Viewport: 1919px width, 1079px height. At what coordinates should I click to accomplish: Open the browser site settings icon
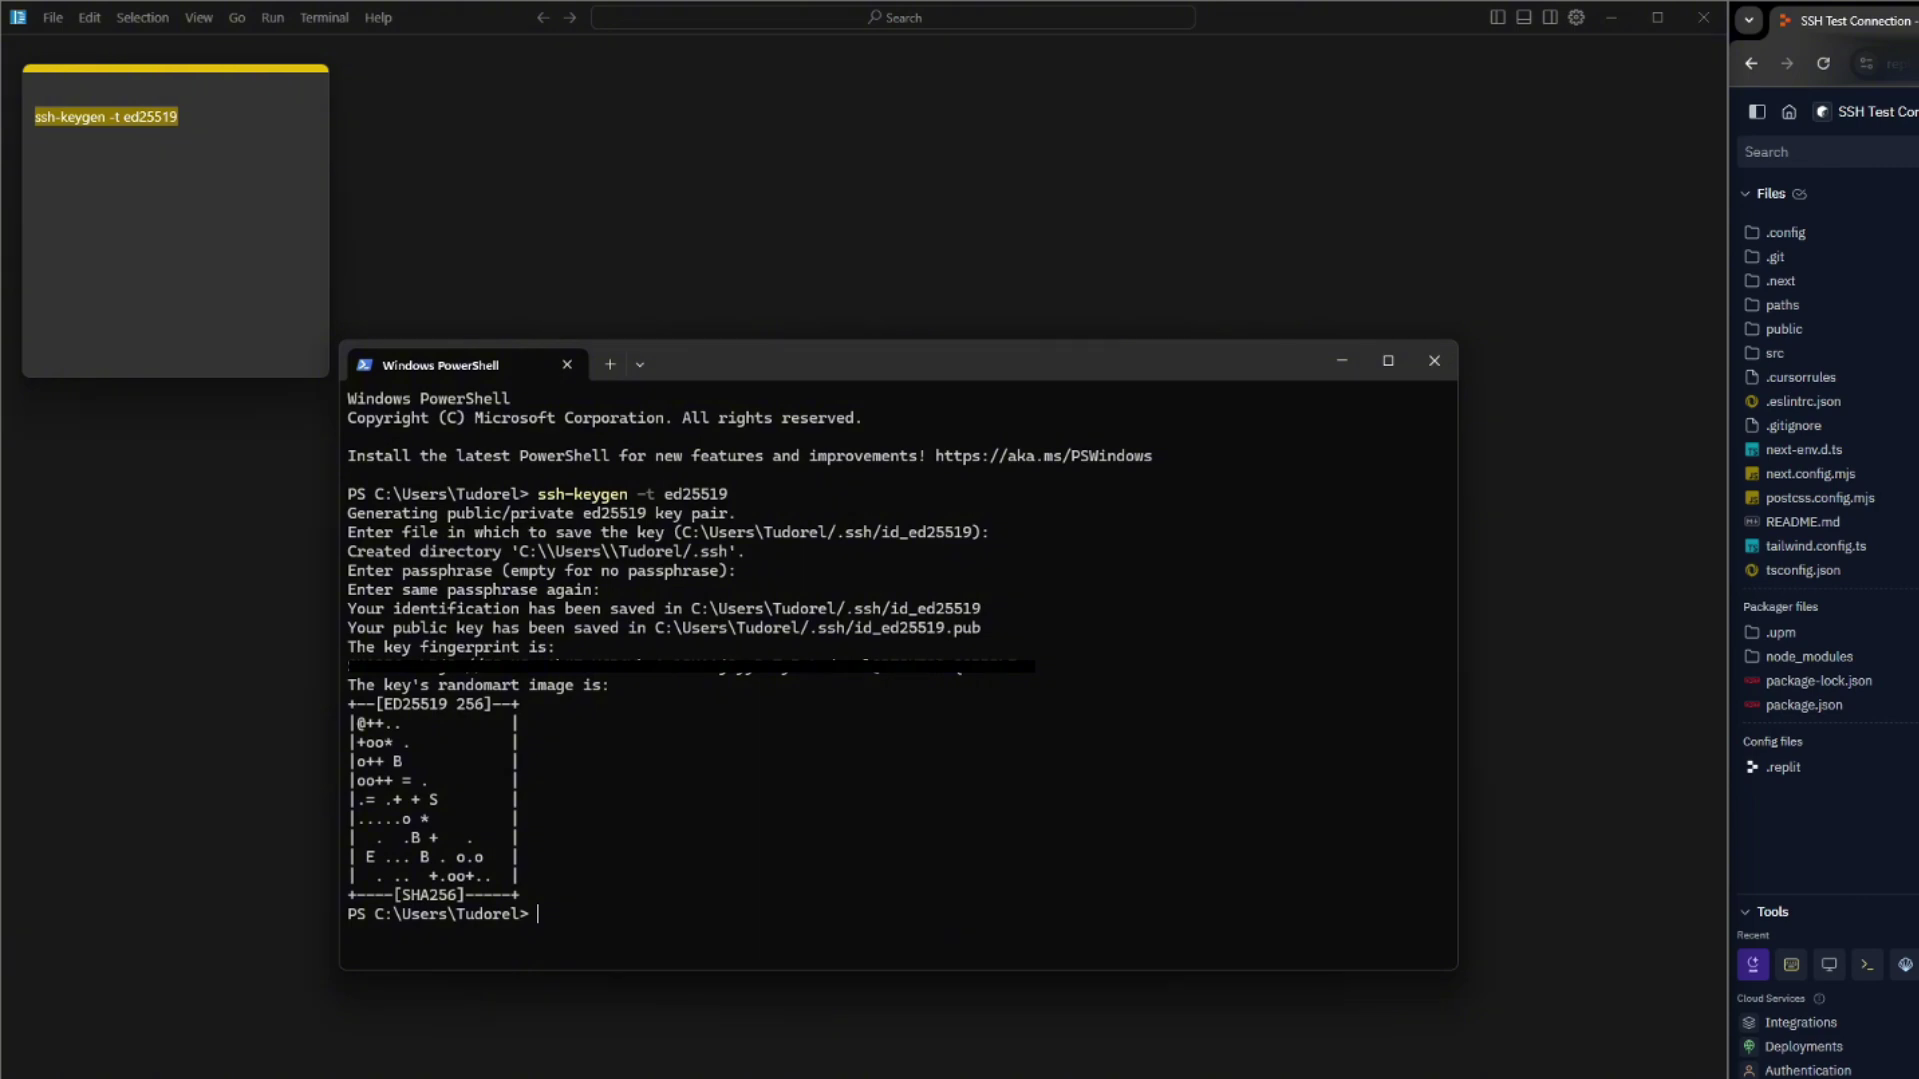pos(1866,63)
